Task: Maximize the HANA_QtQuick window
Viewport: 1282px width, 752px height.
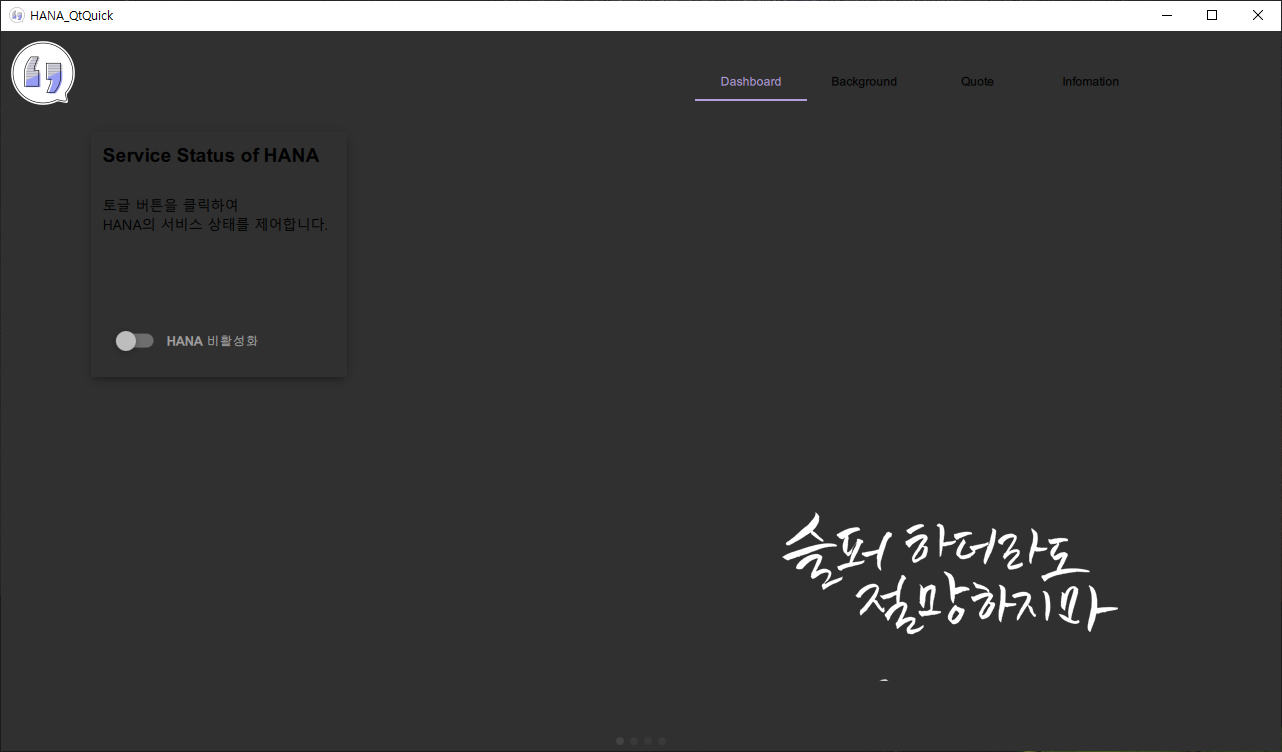Action: 1212,15
